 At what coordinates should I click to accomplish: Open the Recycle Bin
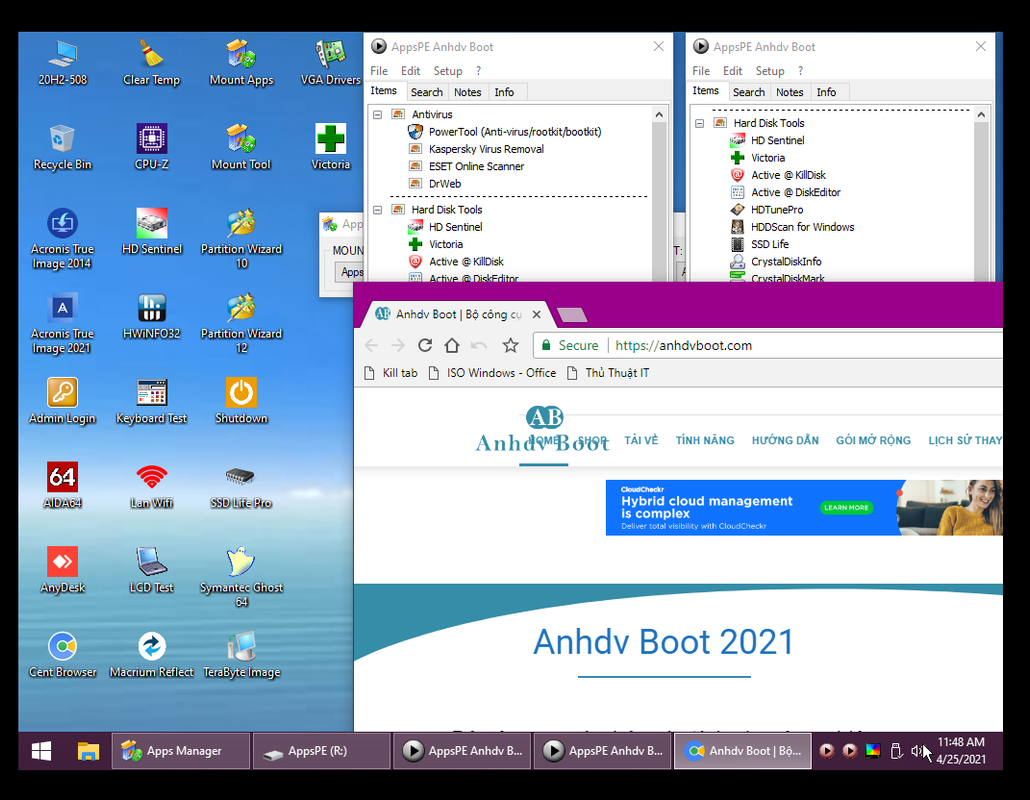[62, 146]
